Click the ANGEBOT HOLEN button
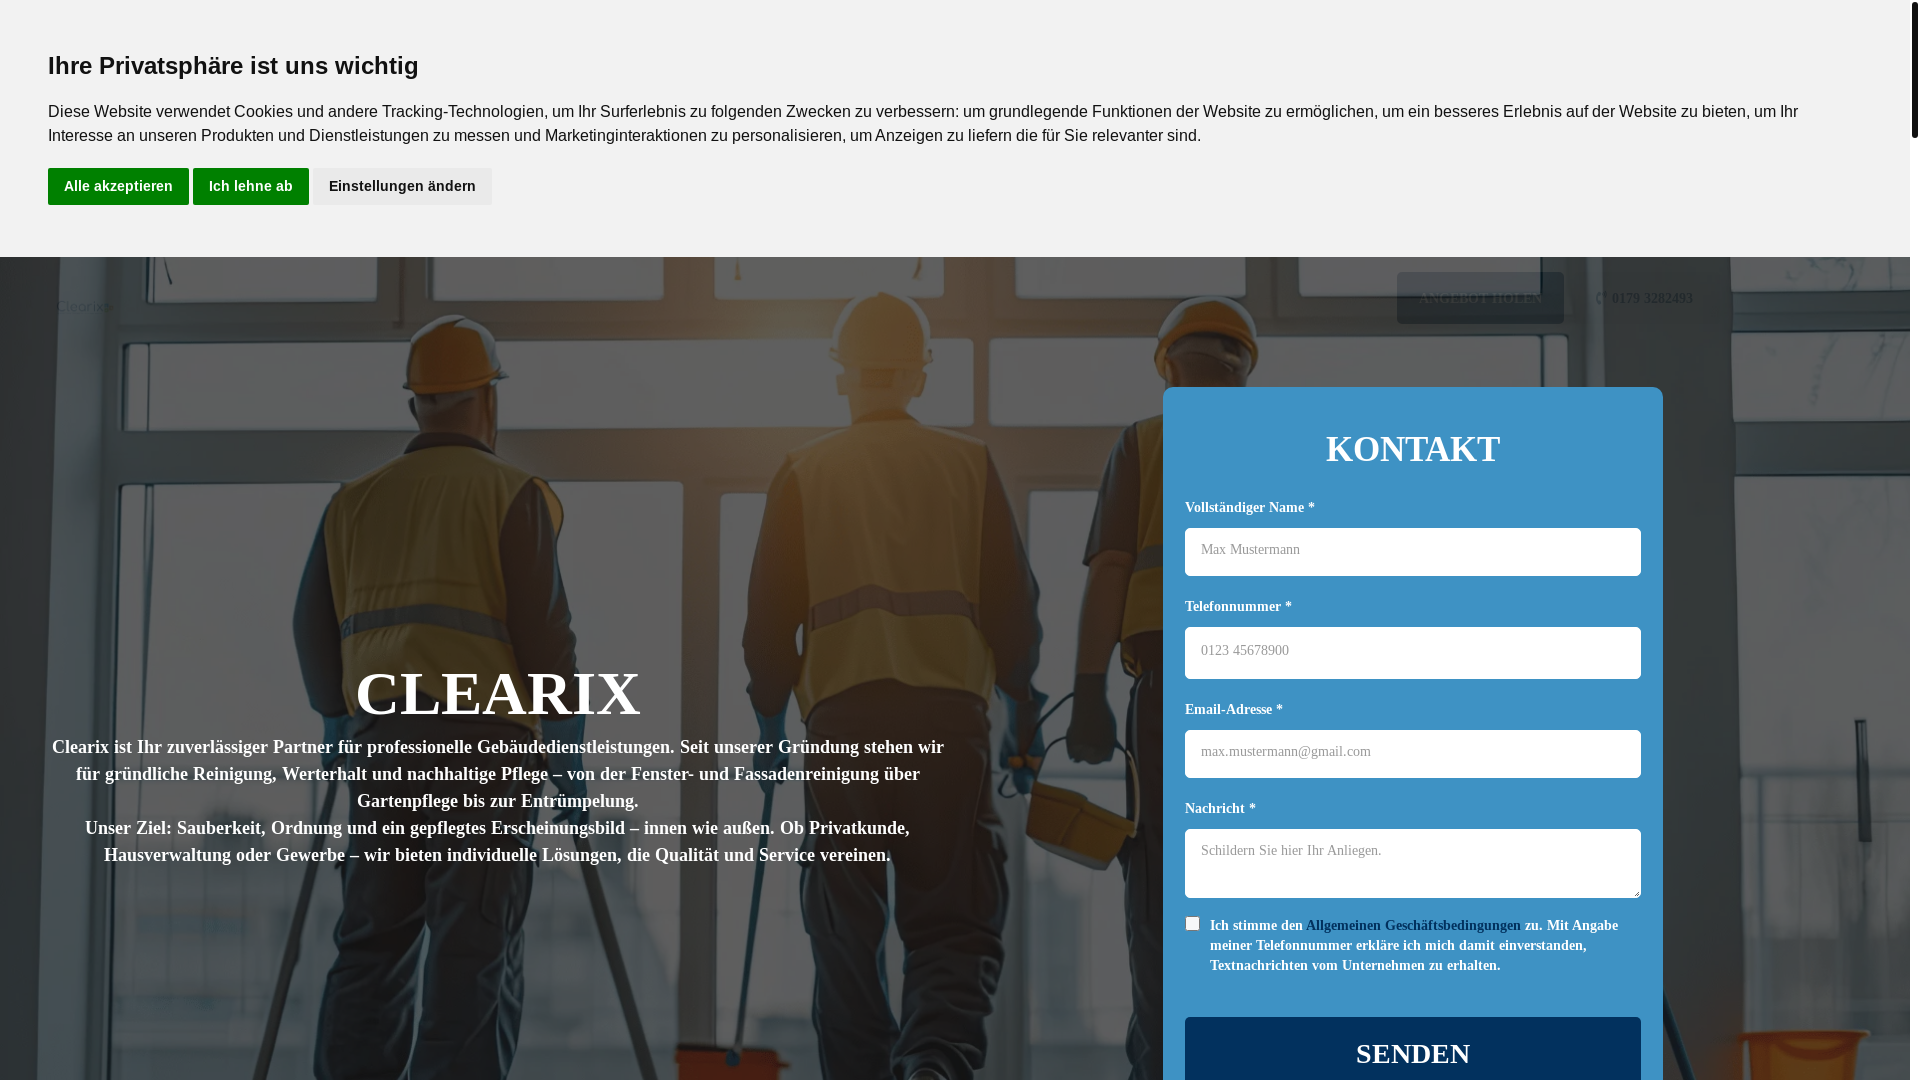 [1480, 298]
